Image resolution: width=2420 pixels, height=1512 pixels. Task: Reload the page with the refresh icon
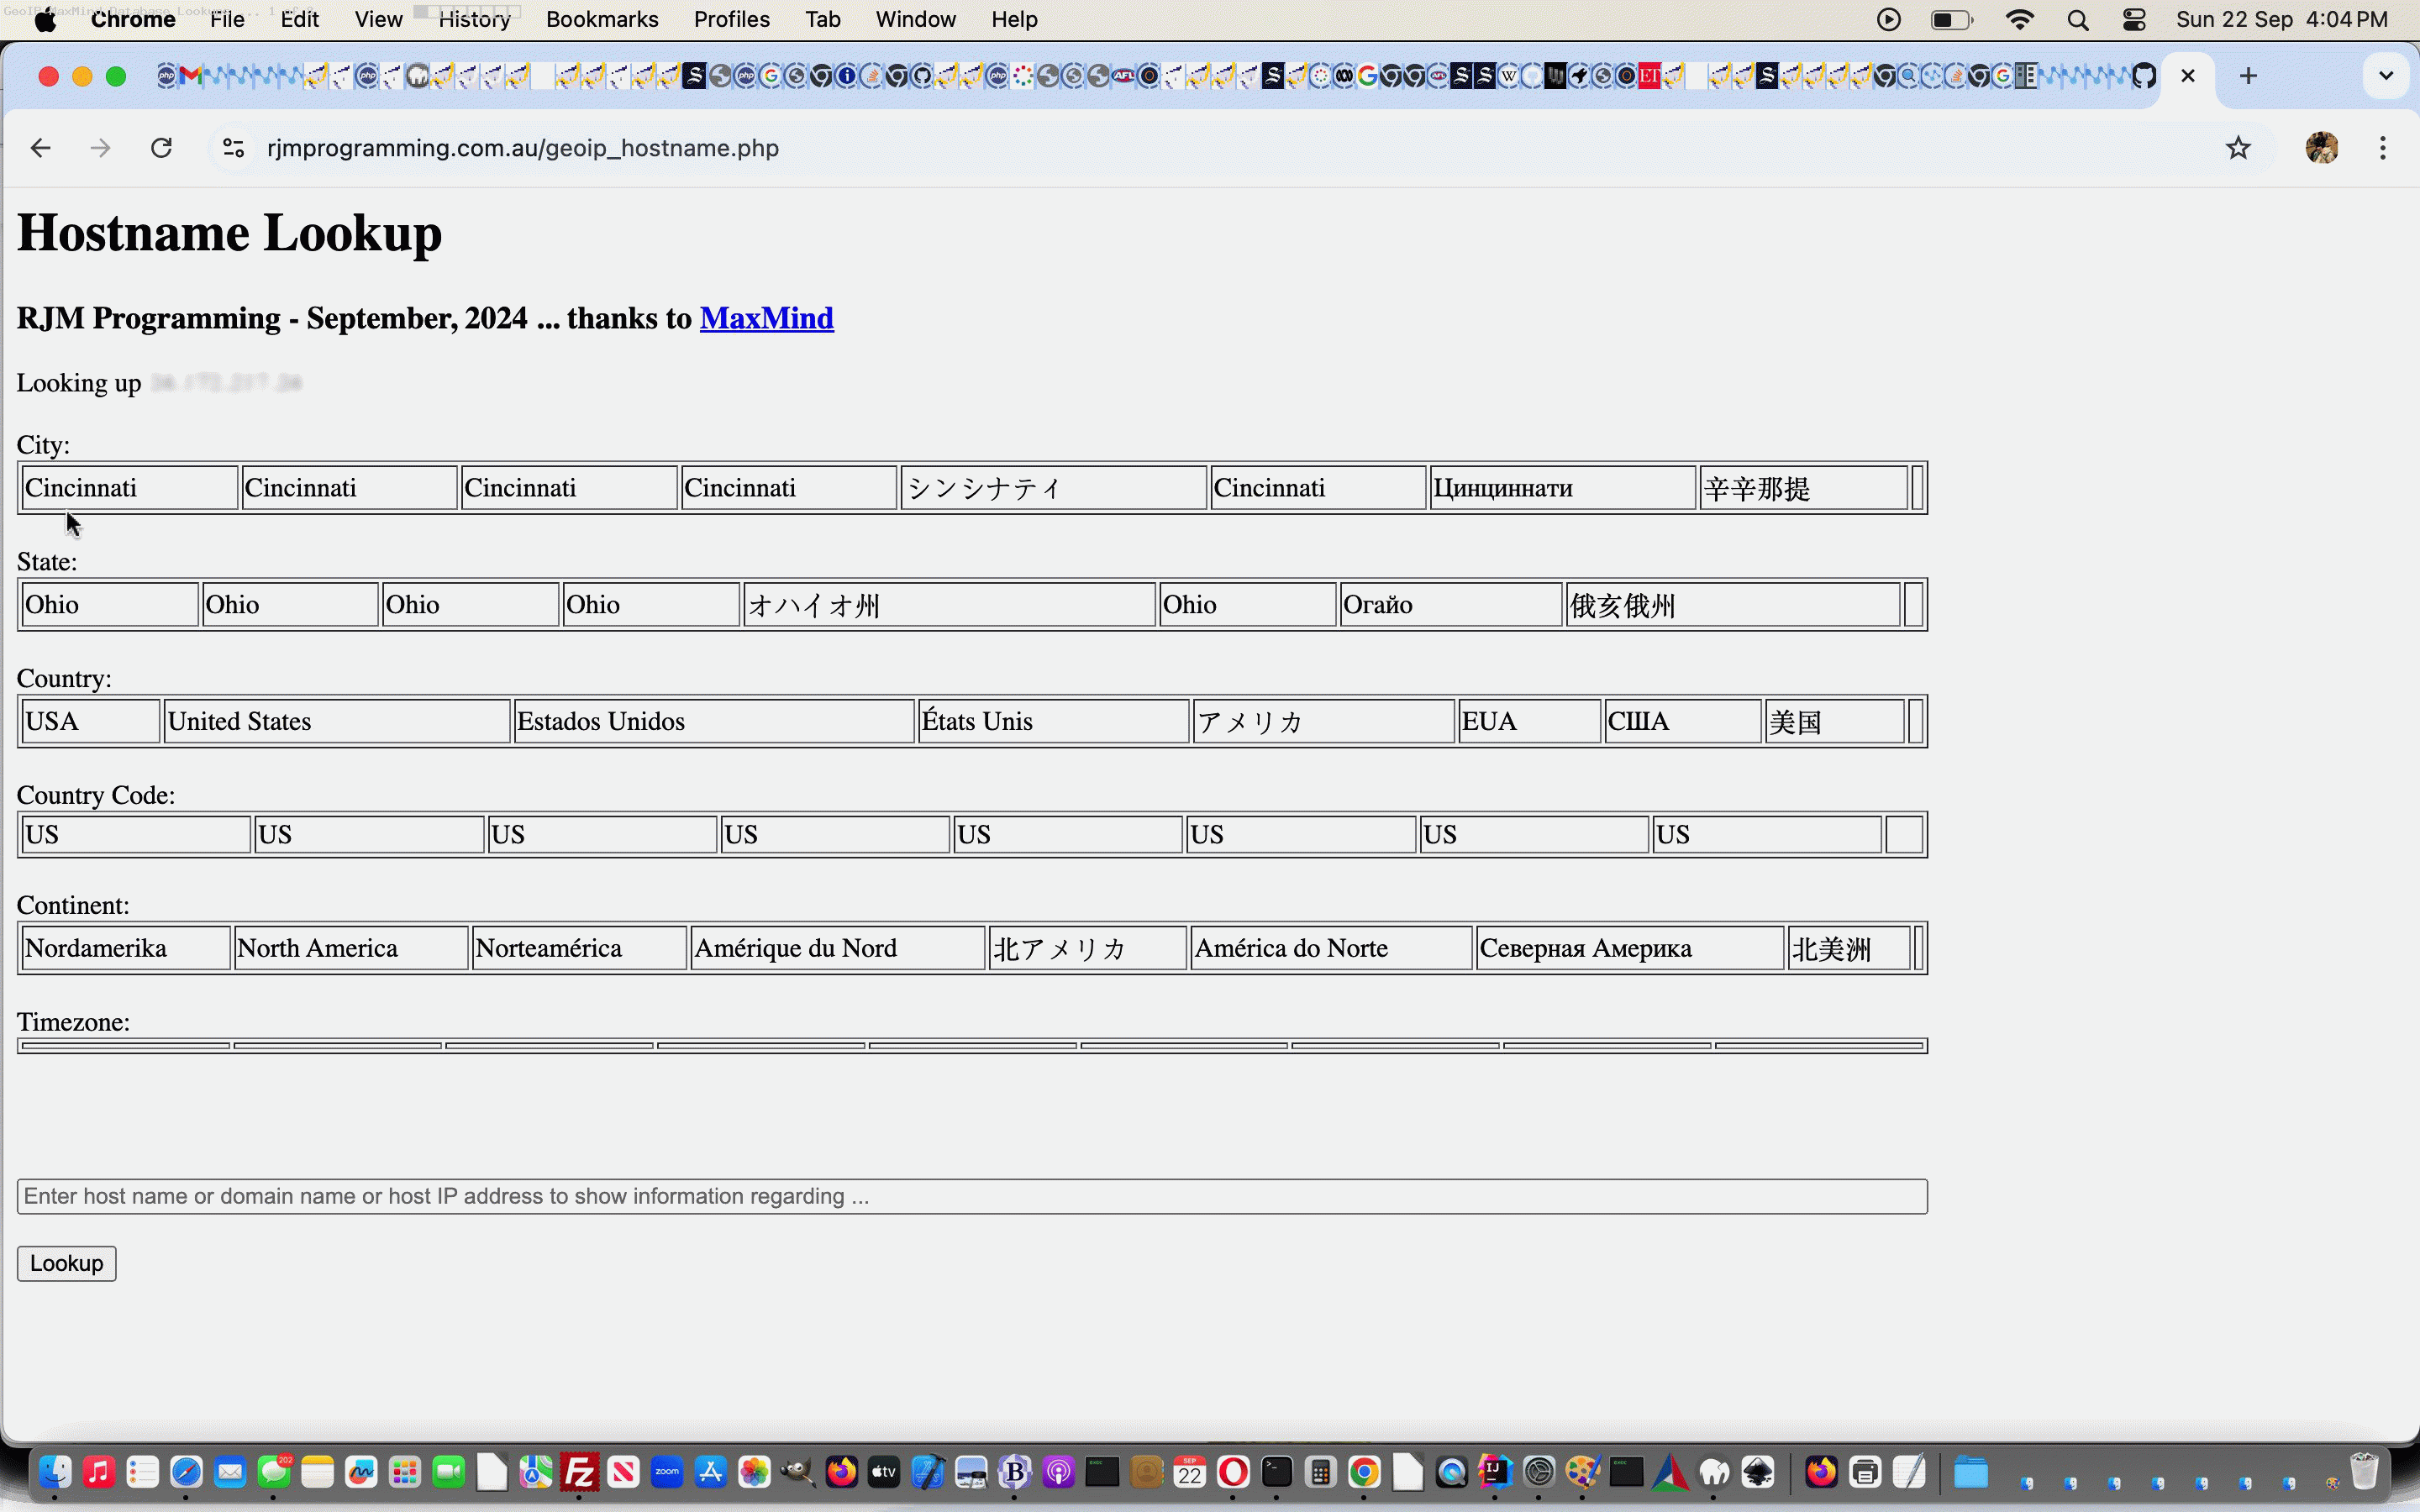[x=161, y=148]
